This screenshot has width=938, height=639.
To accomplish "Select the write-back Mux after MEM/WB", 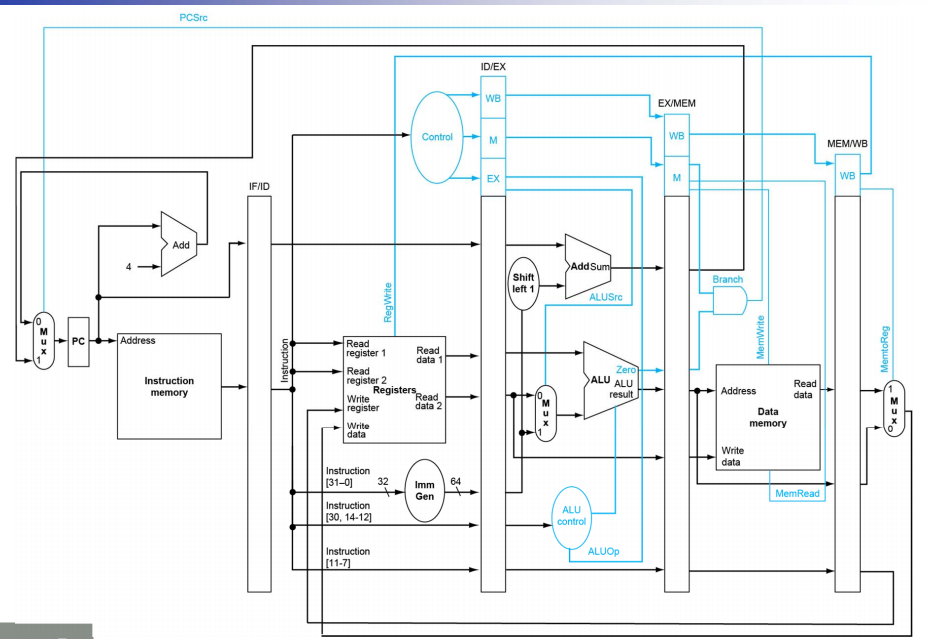I will (x=894, y=408).
